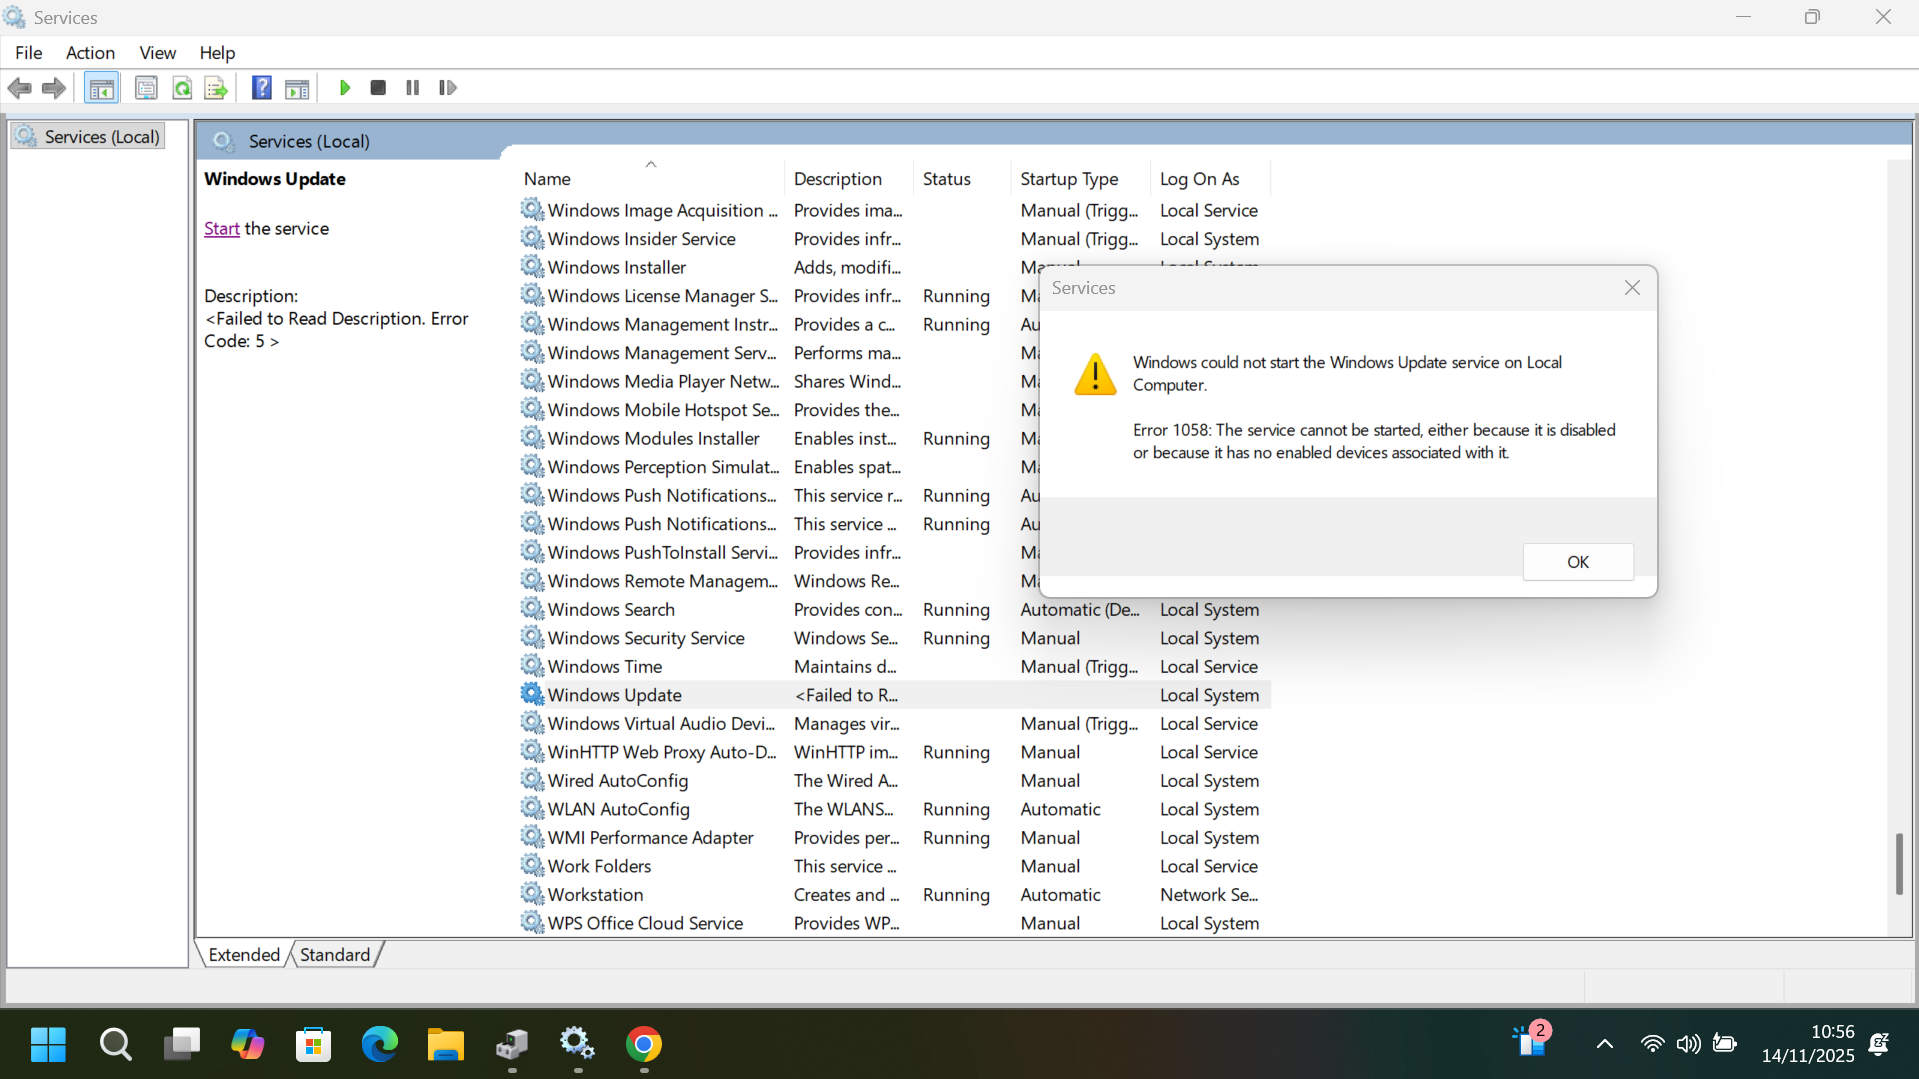Click the Start the service link
Image resolution: width=1919 pixels, height=1079 pixels.
pos(221,228)
